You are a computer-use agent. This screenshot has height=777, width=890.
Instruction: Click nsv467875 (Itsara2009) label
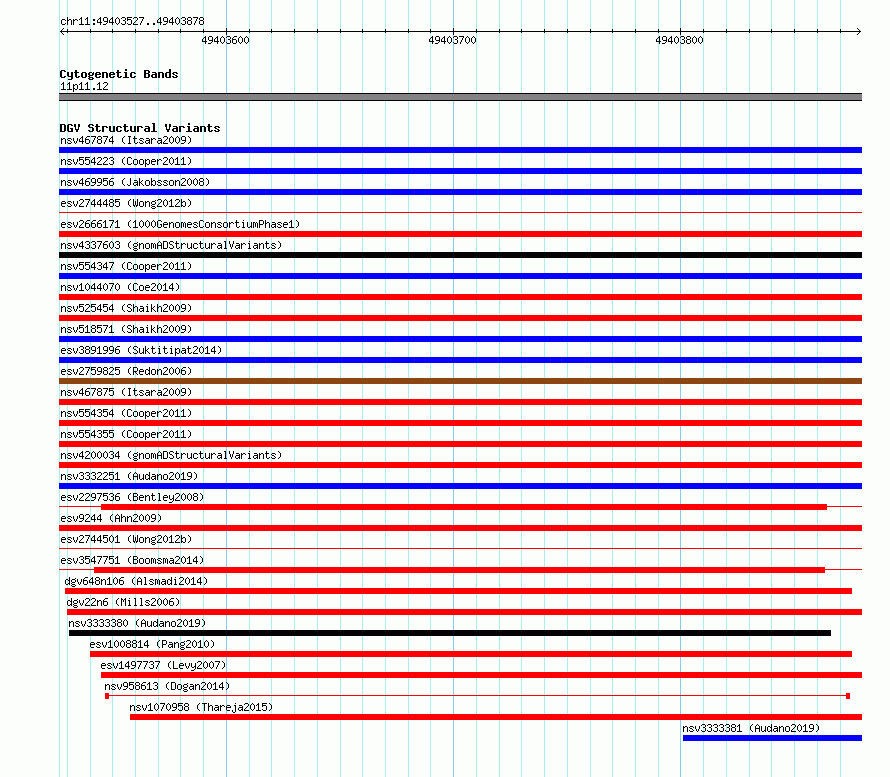coord(126,392)
